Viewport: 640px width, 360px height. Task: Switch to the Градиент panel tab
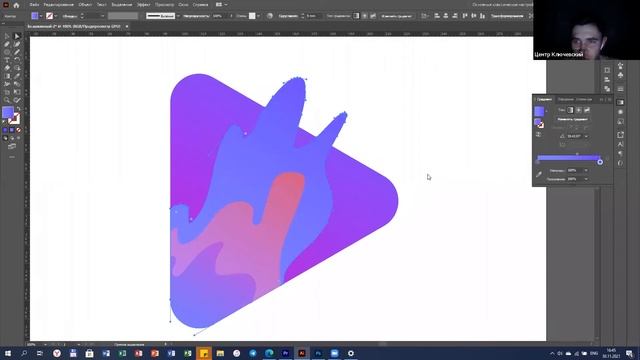(x=544, y=99)
